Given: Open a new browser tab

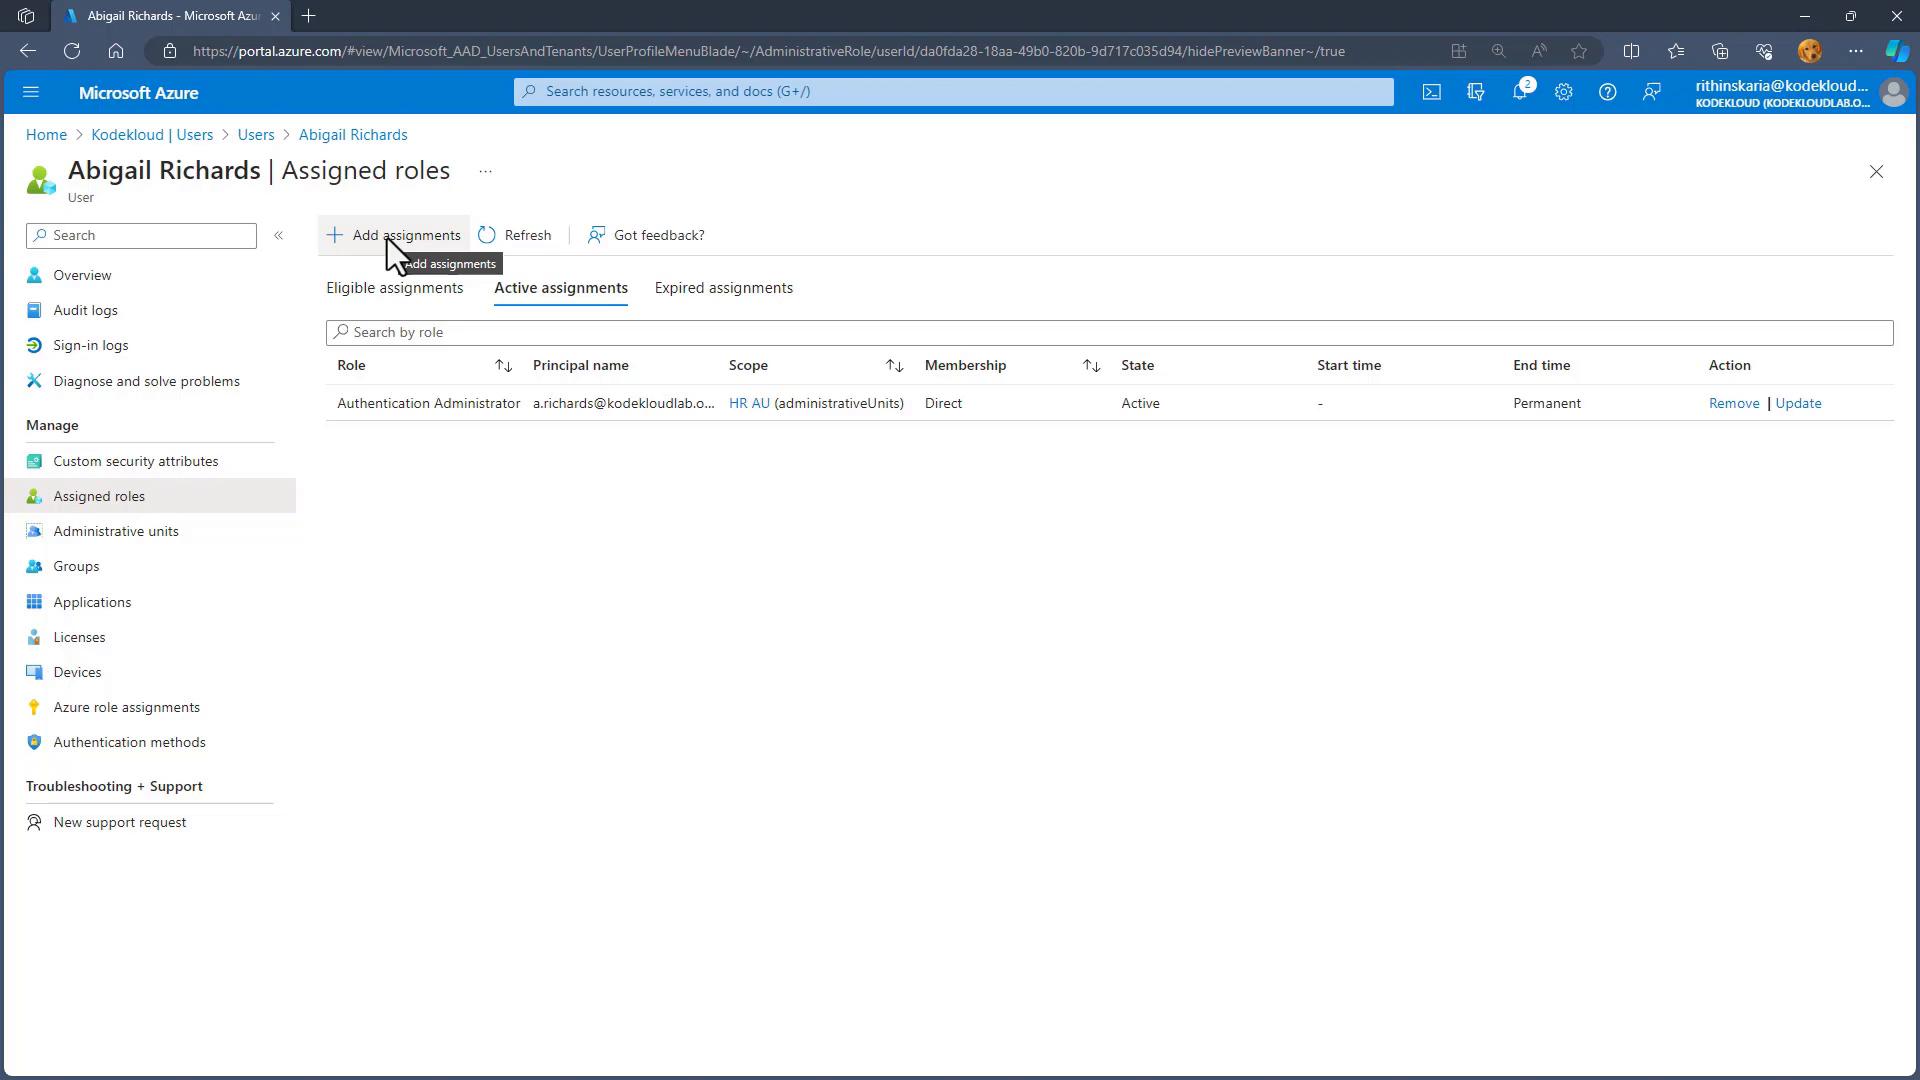Looking at the screenshot, I should (309, 16).
